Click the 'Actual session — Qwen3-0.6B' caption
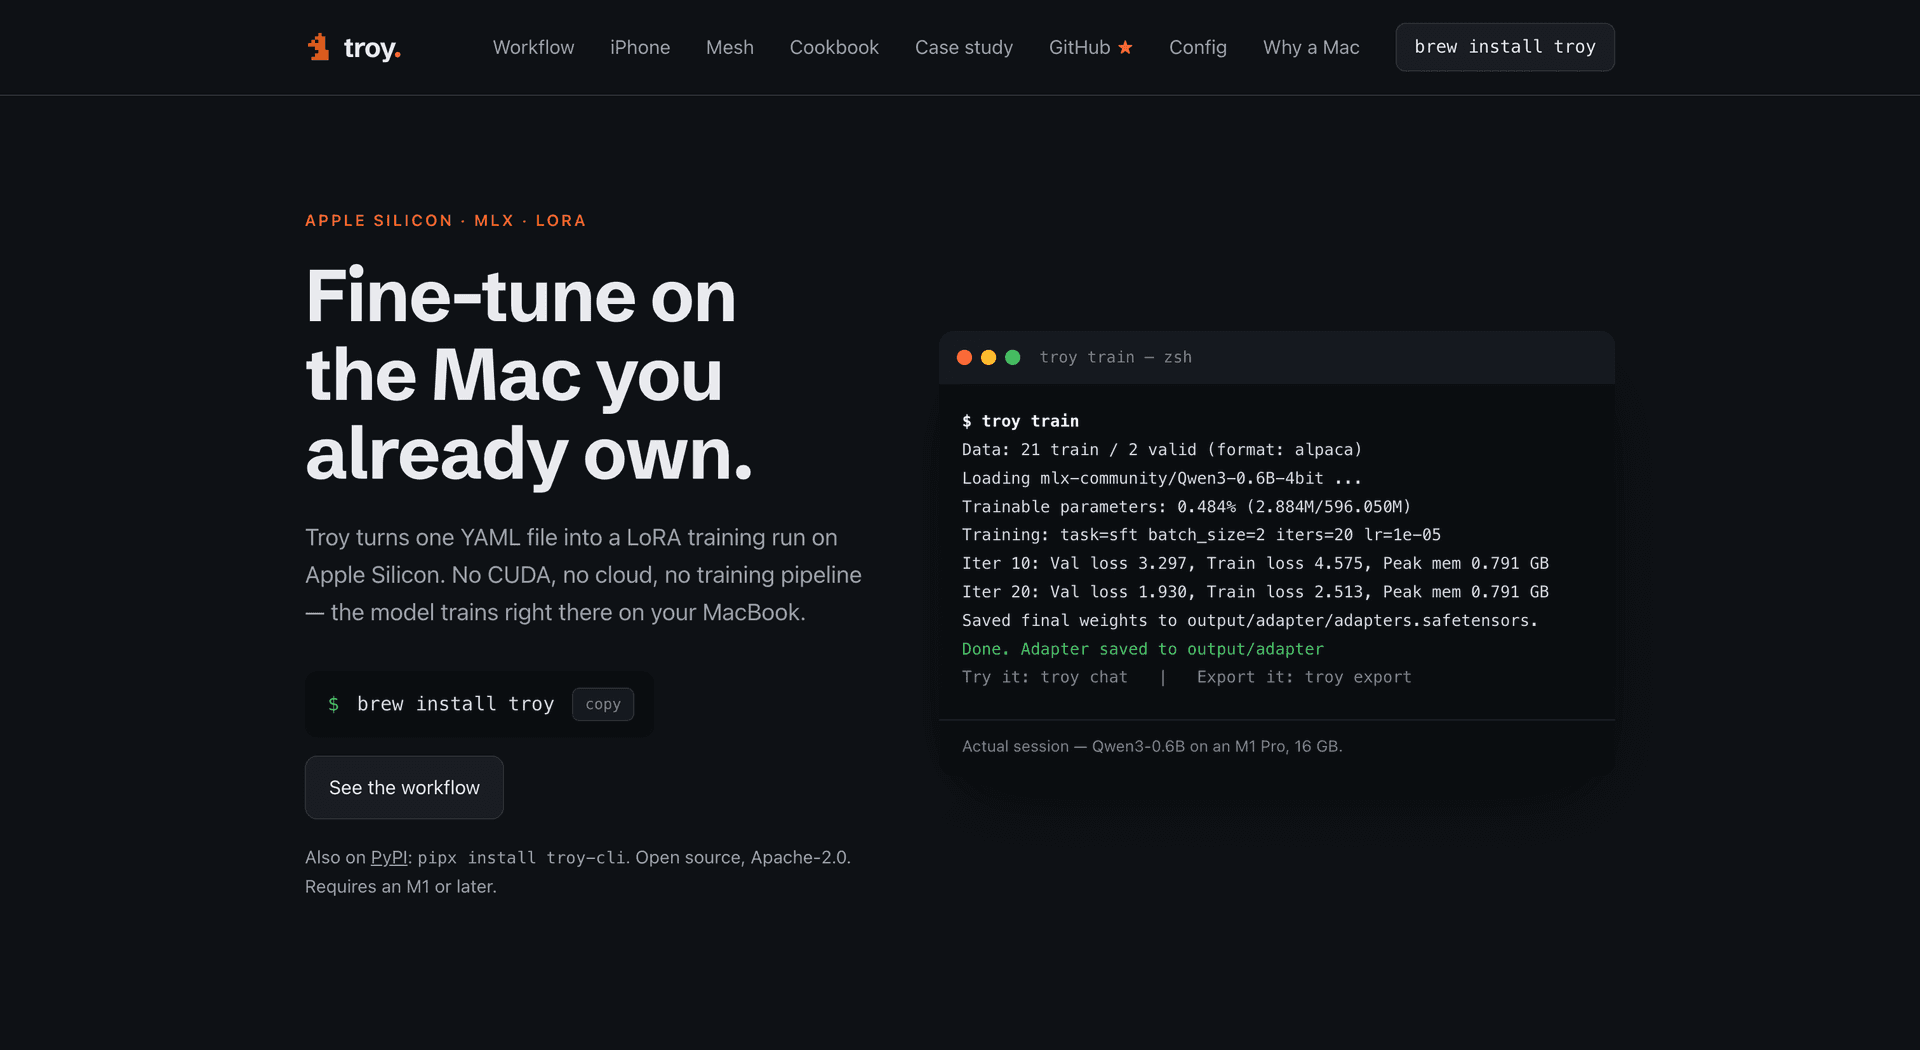 pyautogui.click(x=1152, y=746)
